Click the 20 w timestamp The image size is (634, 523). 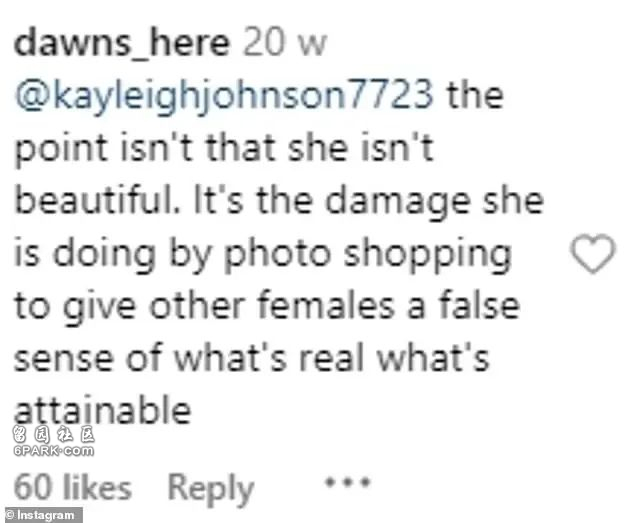pyautogui.click(x=285, y=43)
